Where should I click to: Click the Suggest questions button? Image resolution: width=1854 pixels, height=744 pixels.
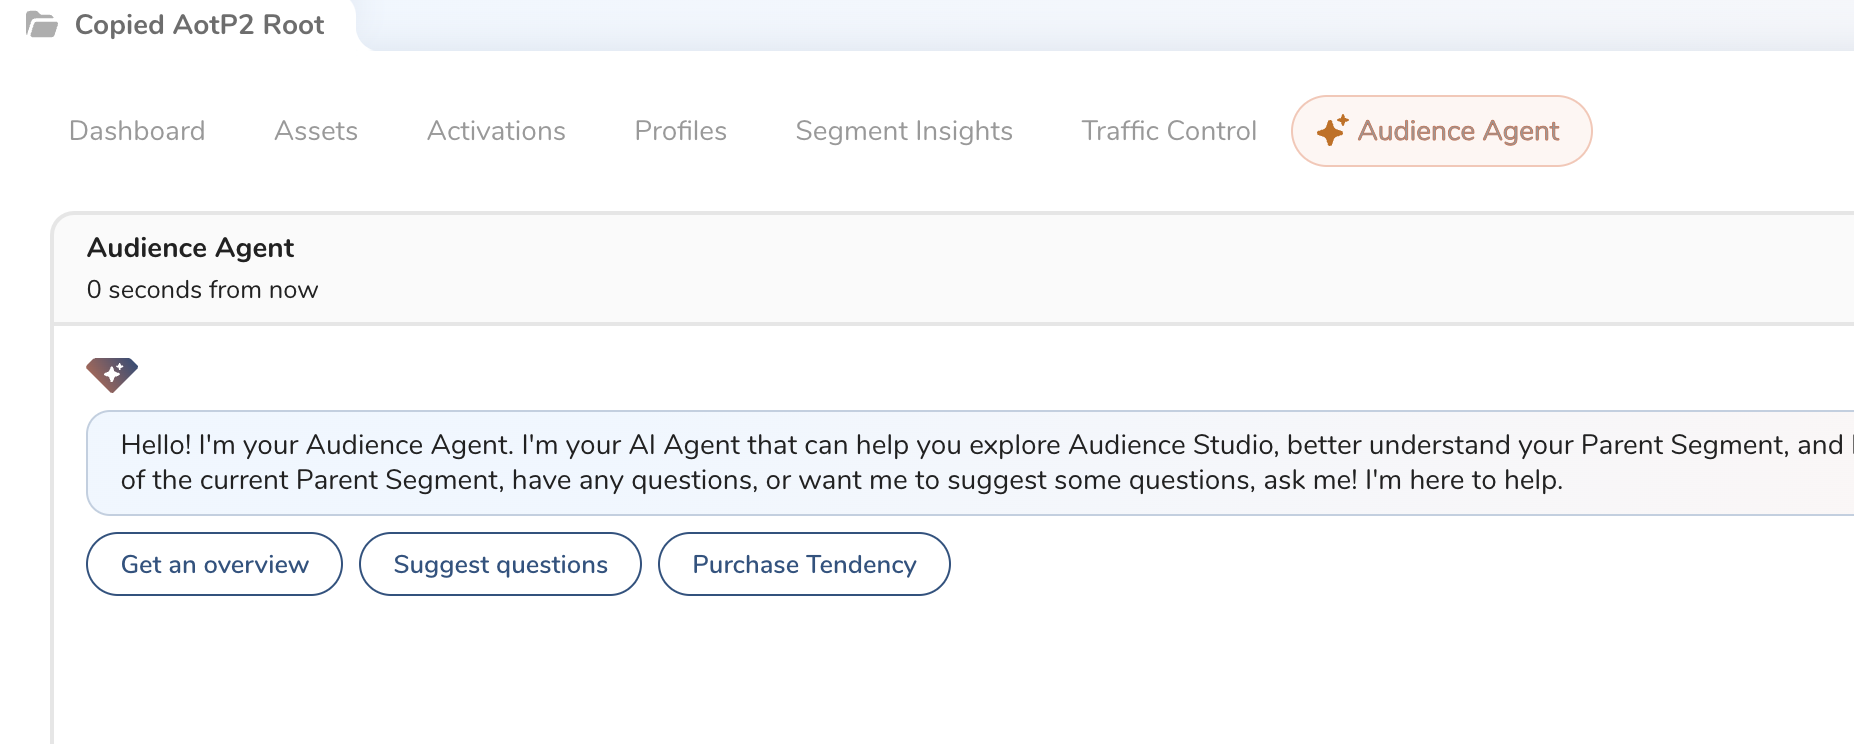(x=500, y=564)
